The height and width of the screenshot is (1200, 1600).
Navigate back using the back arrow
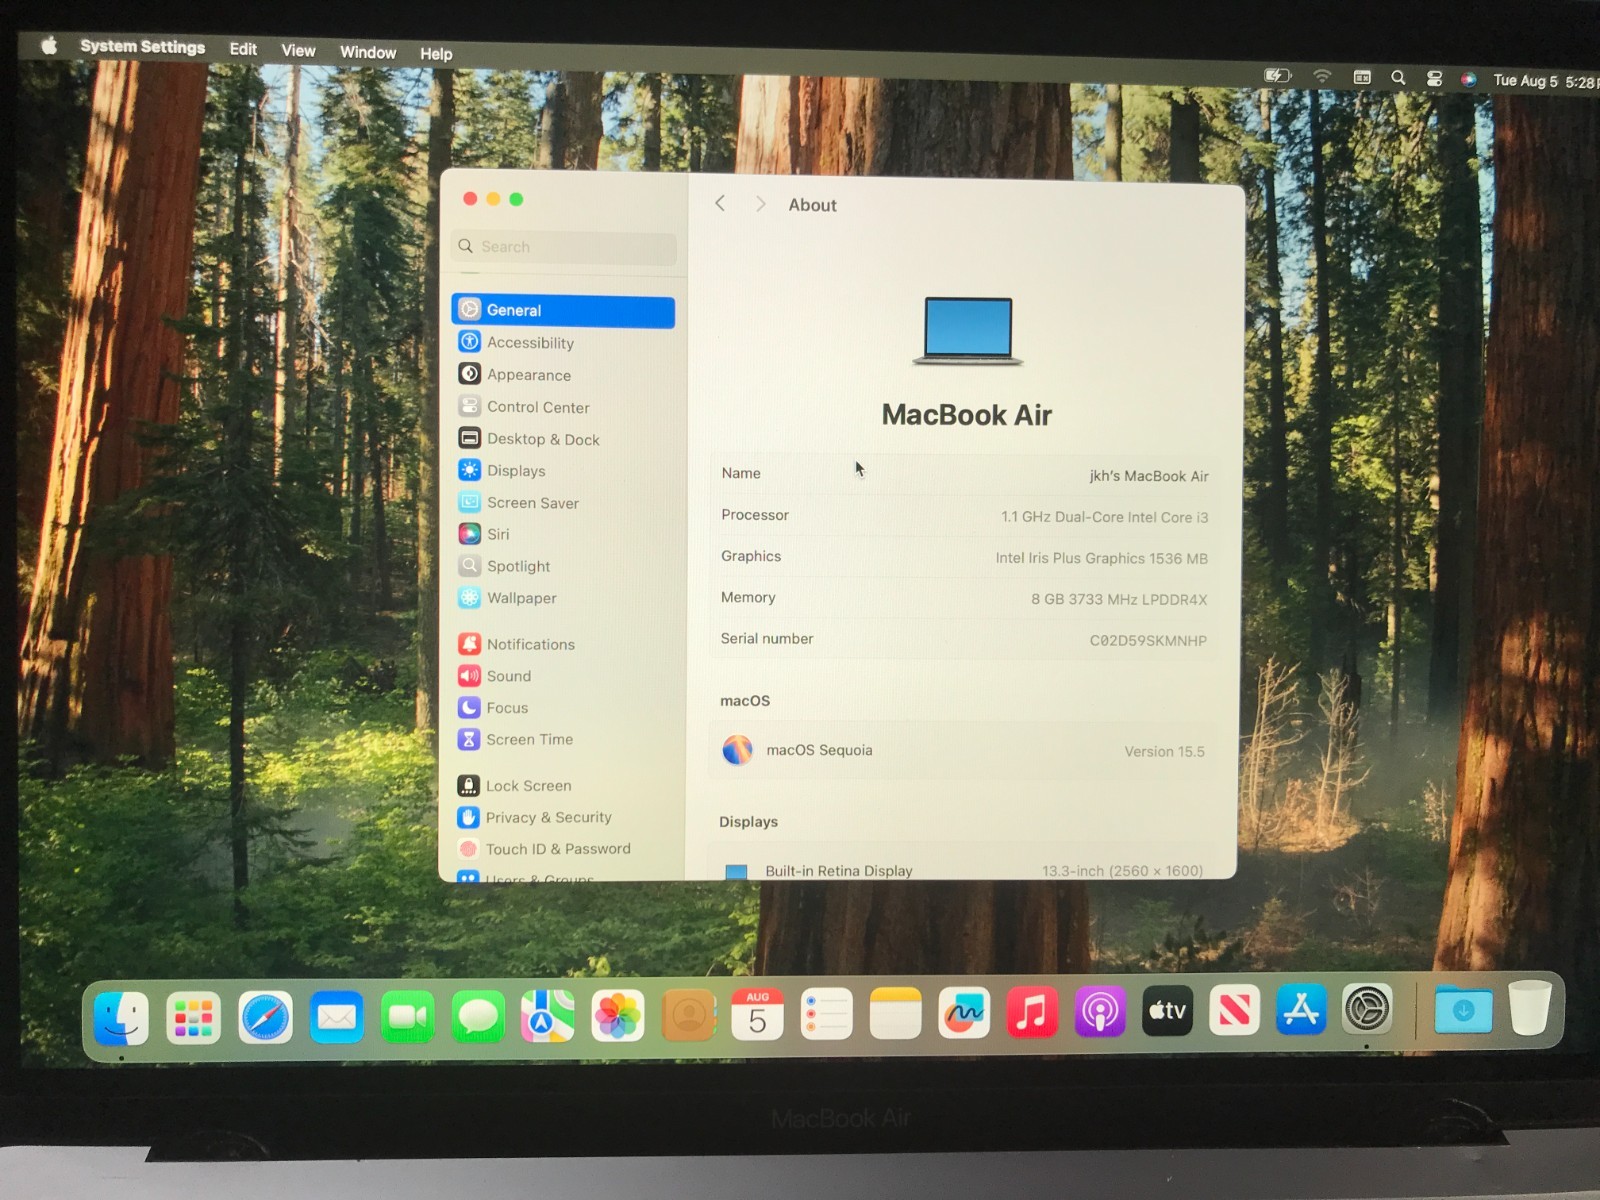click(x=720, y=204)
